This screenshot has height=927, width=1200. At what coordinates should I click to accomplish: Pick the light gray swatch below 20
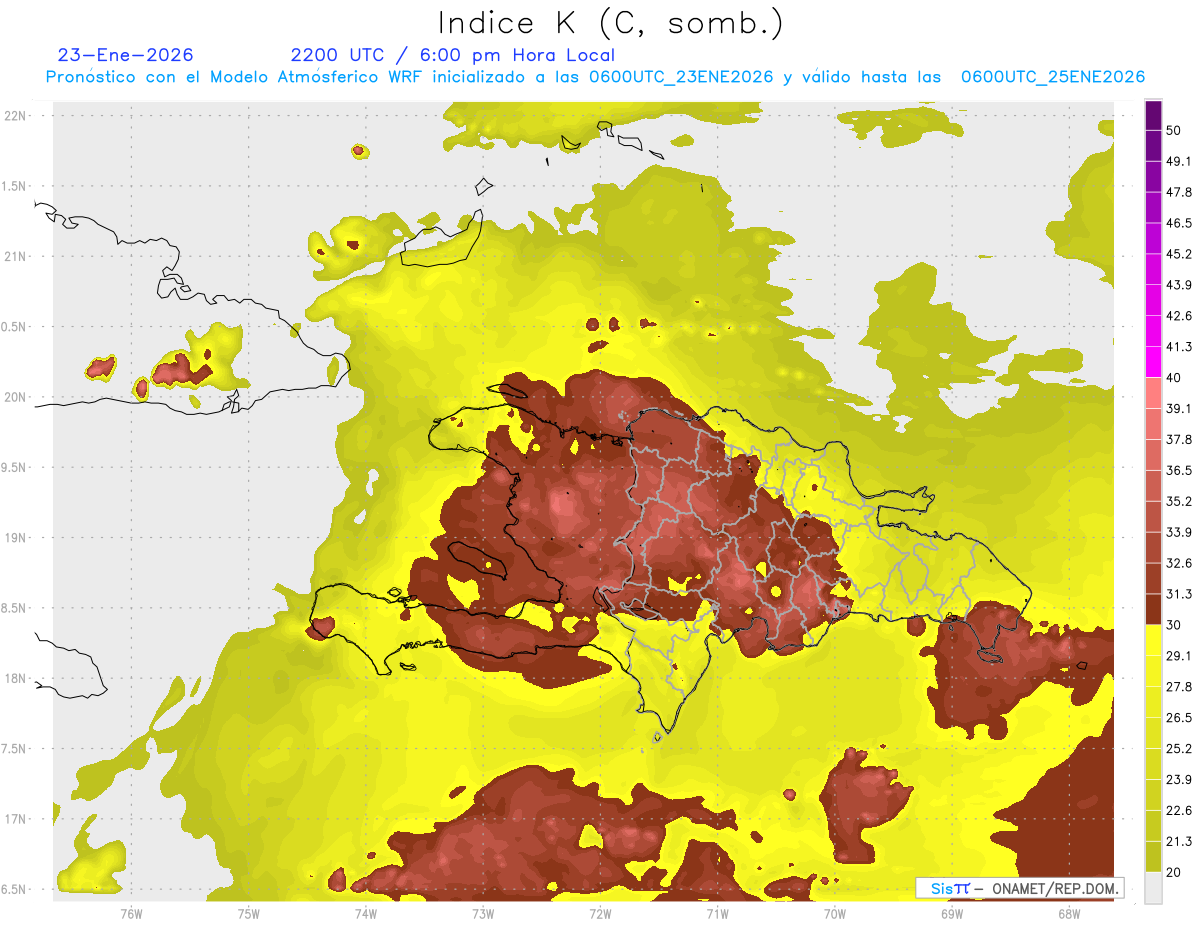pyautogui.click(x=1153, y=888)
